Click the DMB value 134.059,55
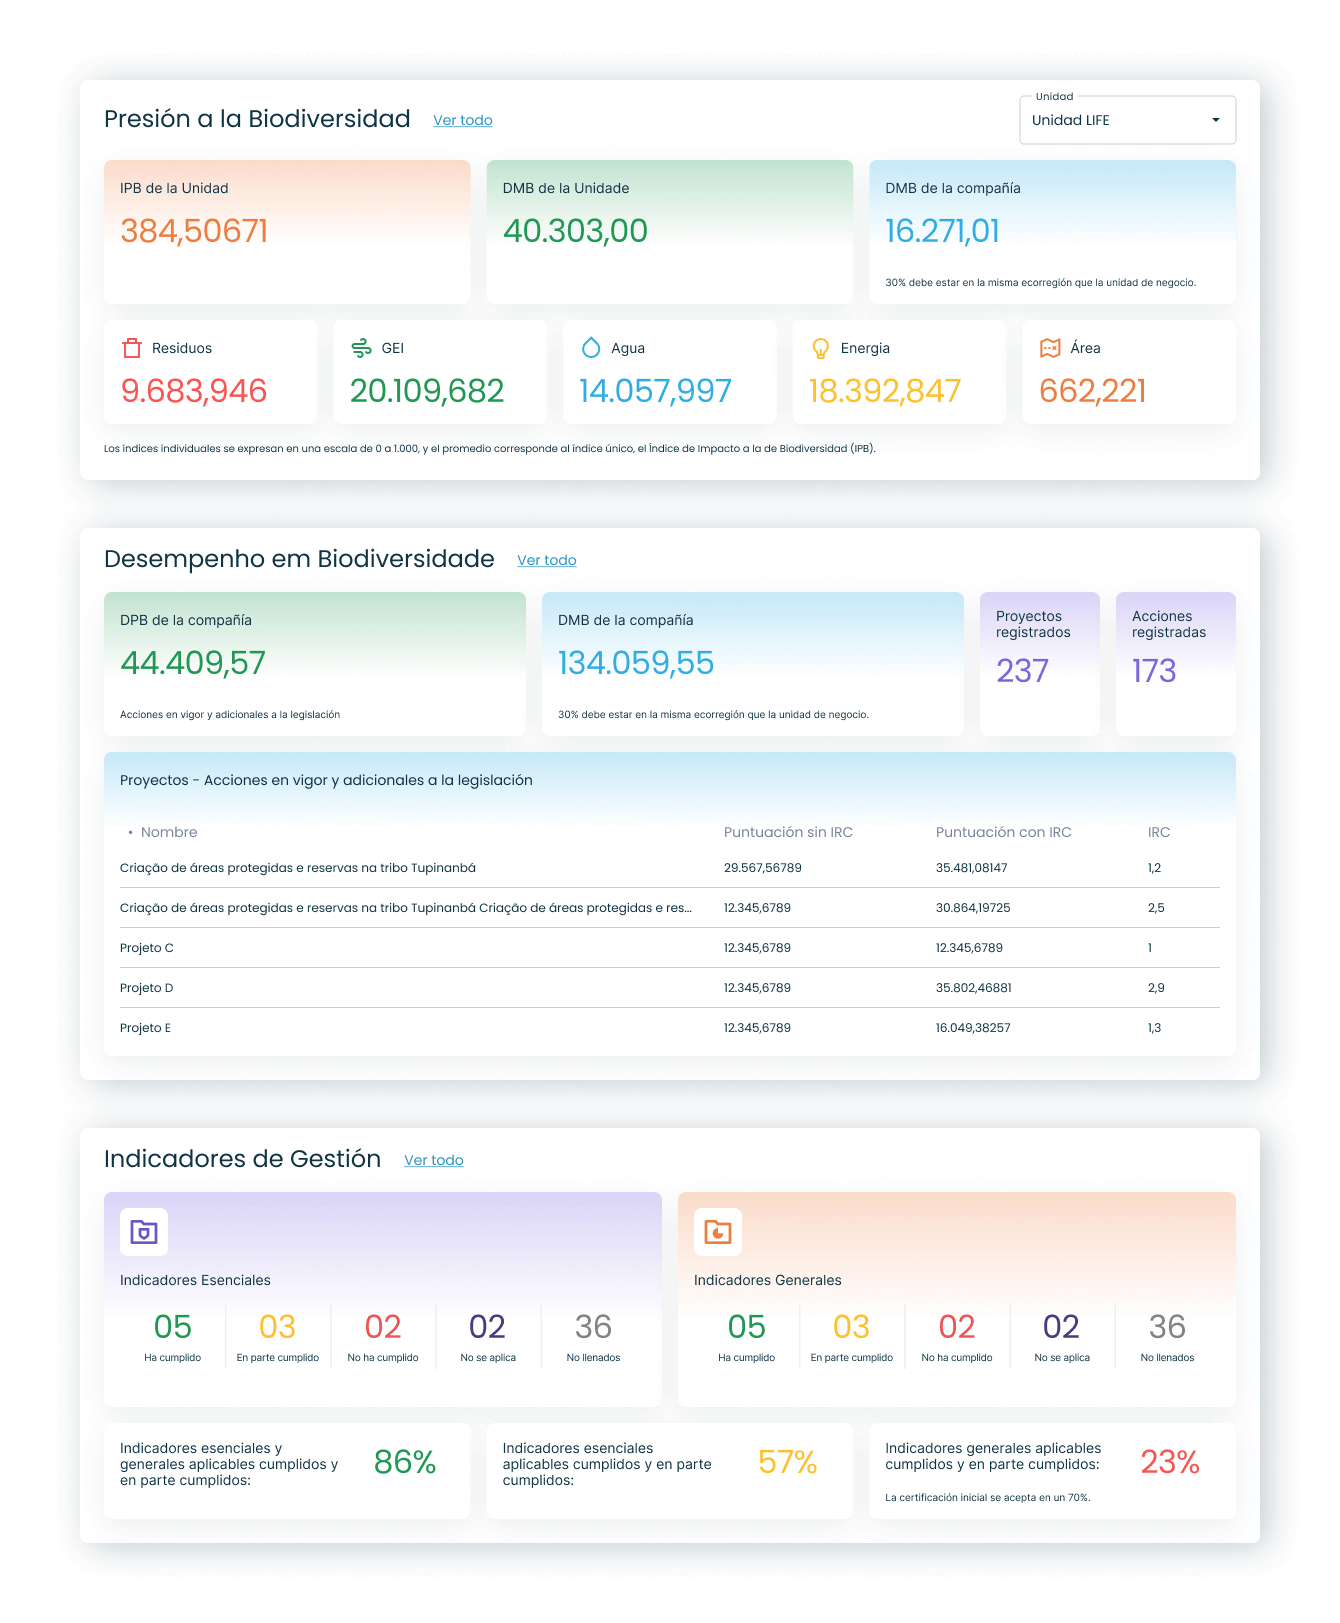This screenshot has height=1623, width=1340. pyautogui.click(x=636, y=663)
